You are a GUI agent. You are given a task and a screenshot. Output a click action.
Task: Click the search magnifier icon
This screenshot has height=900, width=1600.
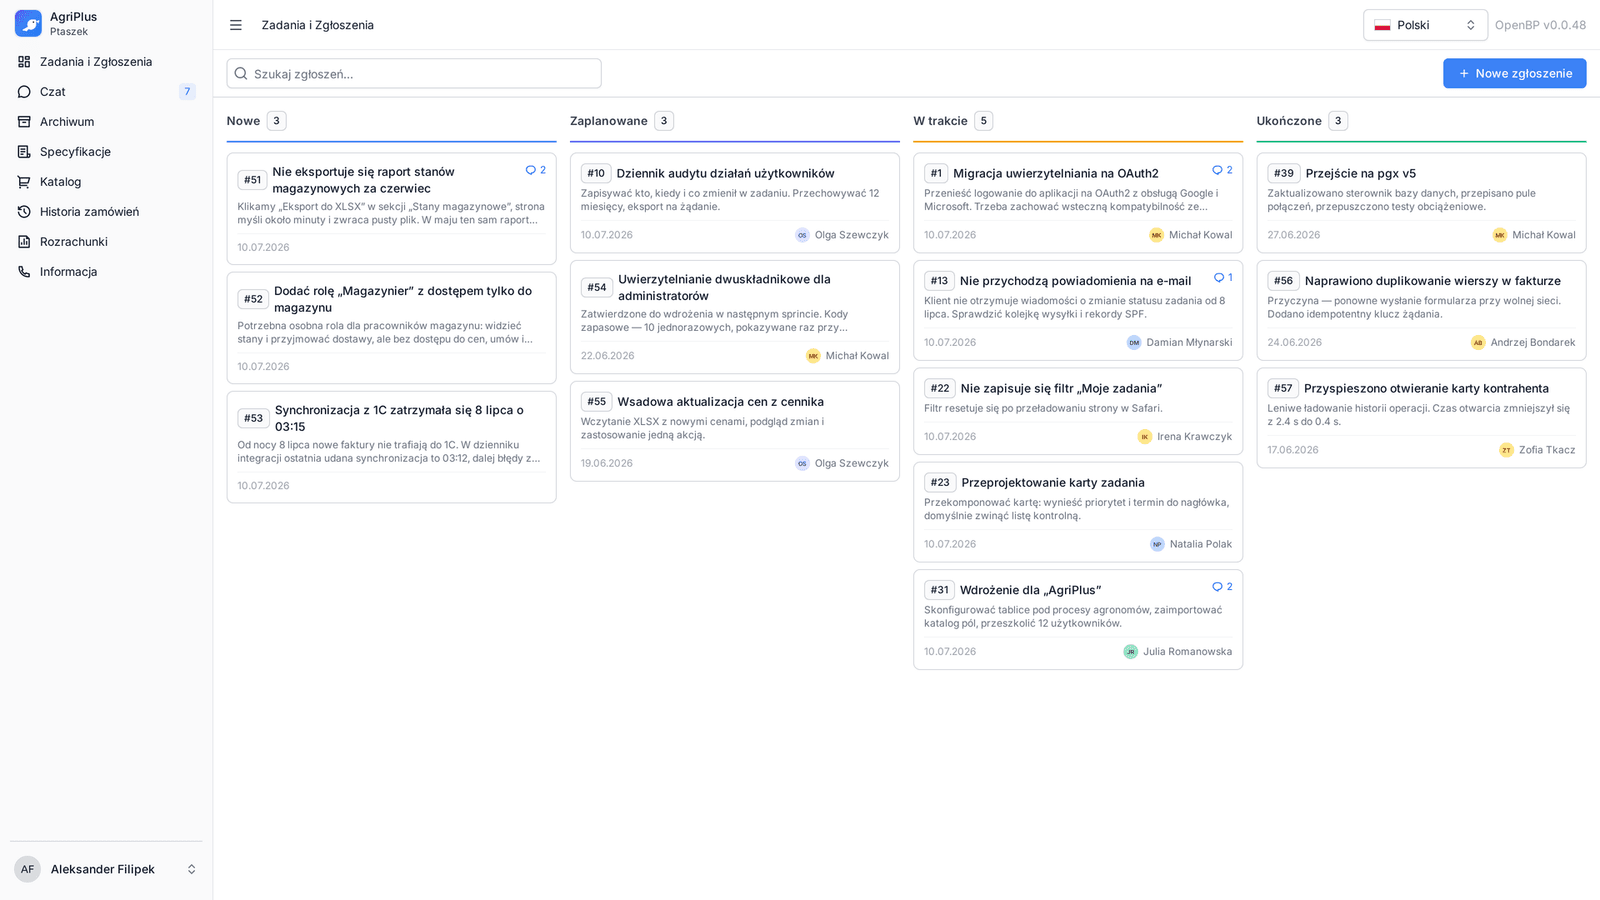(x=241, y=74)
